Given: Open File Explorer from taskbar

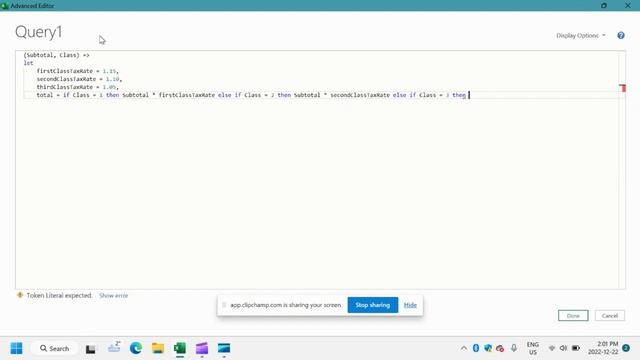Looking at the screenshot, I should coord(158,348).
